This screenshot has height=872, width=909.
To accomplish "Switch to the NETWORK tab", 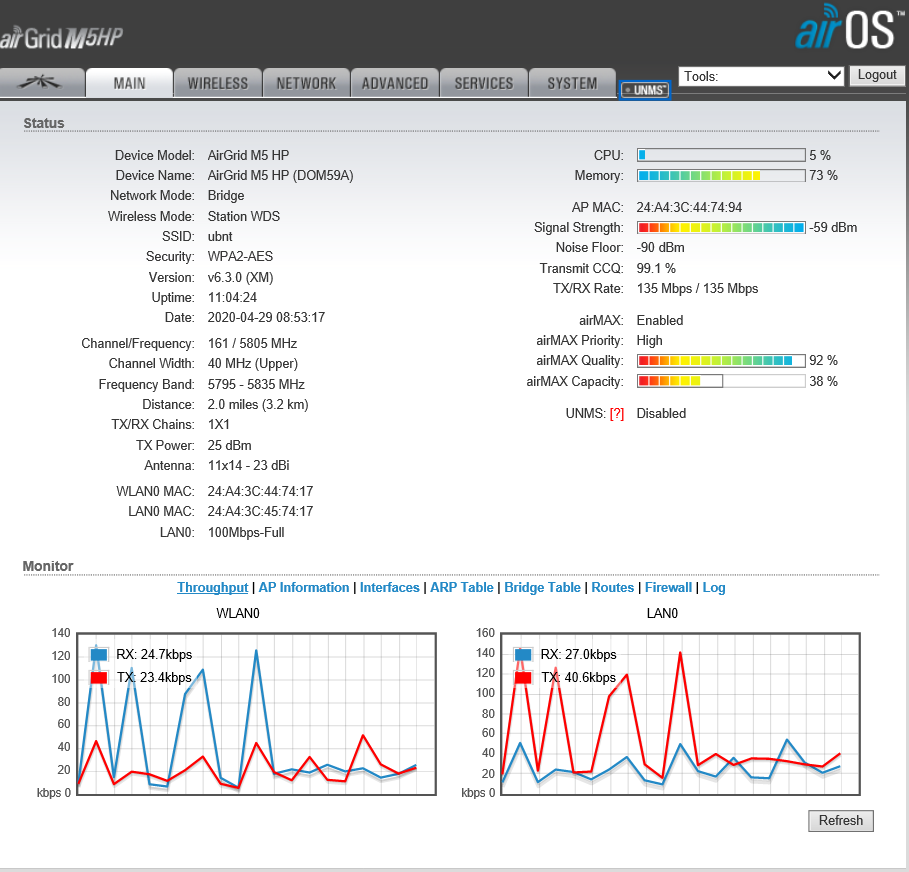I will (x=306, y=83).
